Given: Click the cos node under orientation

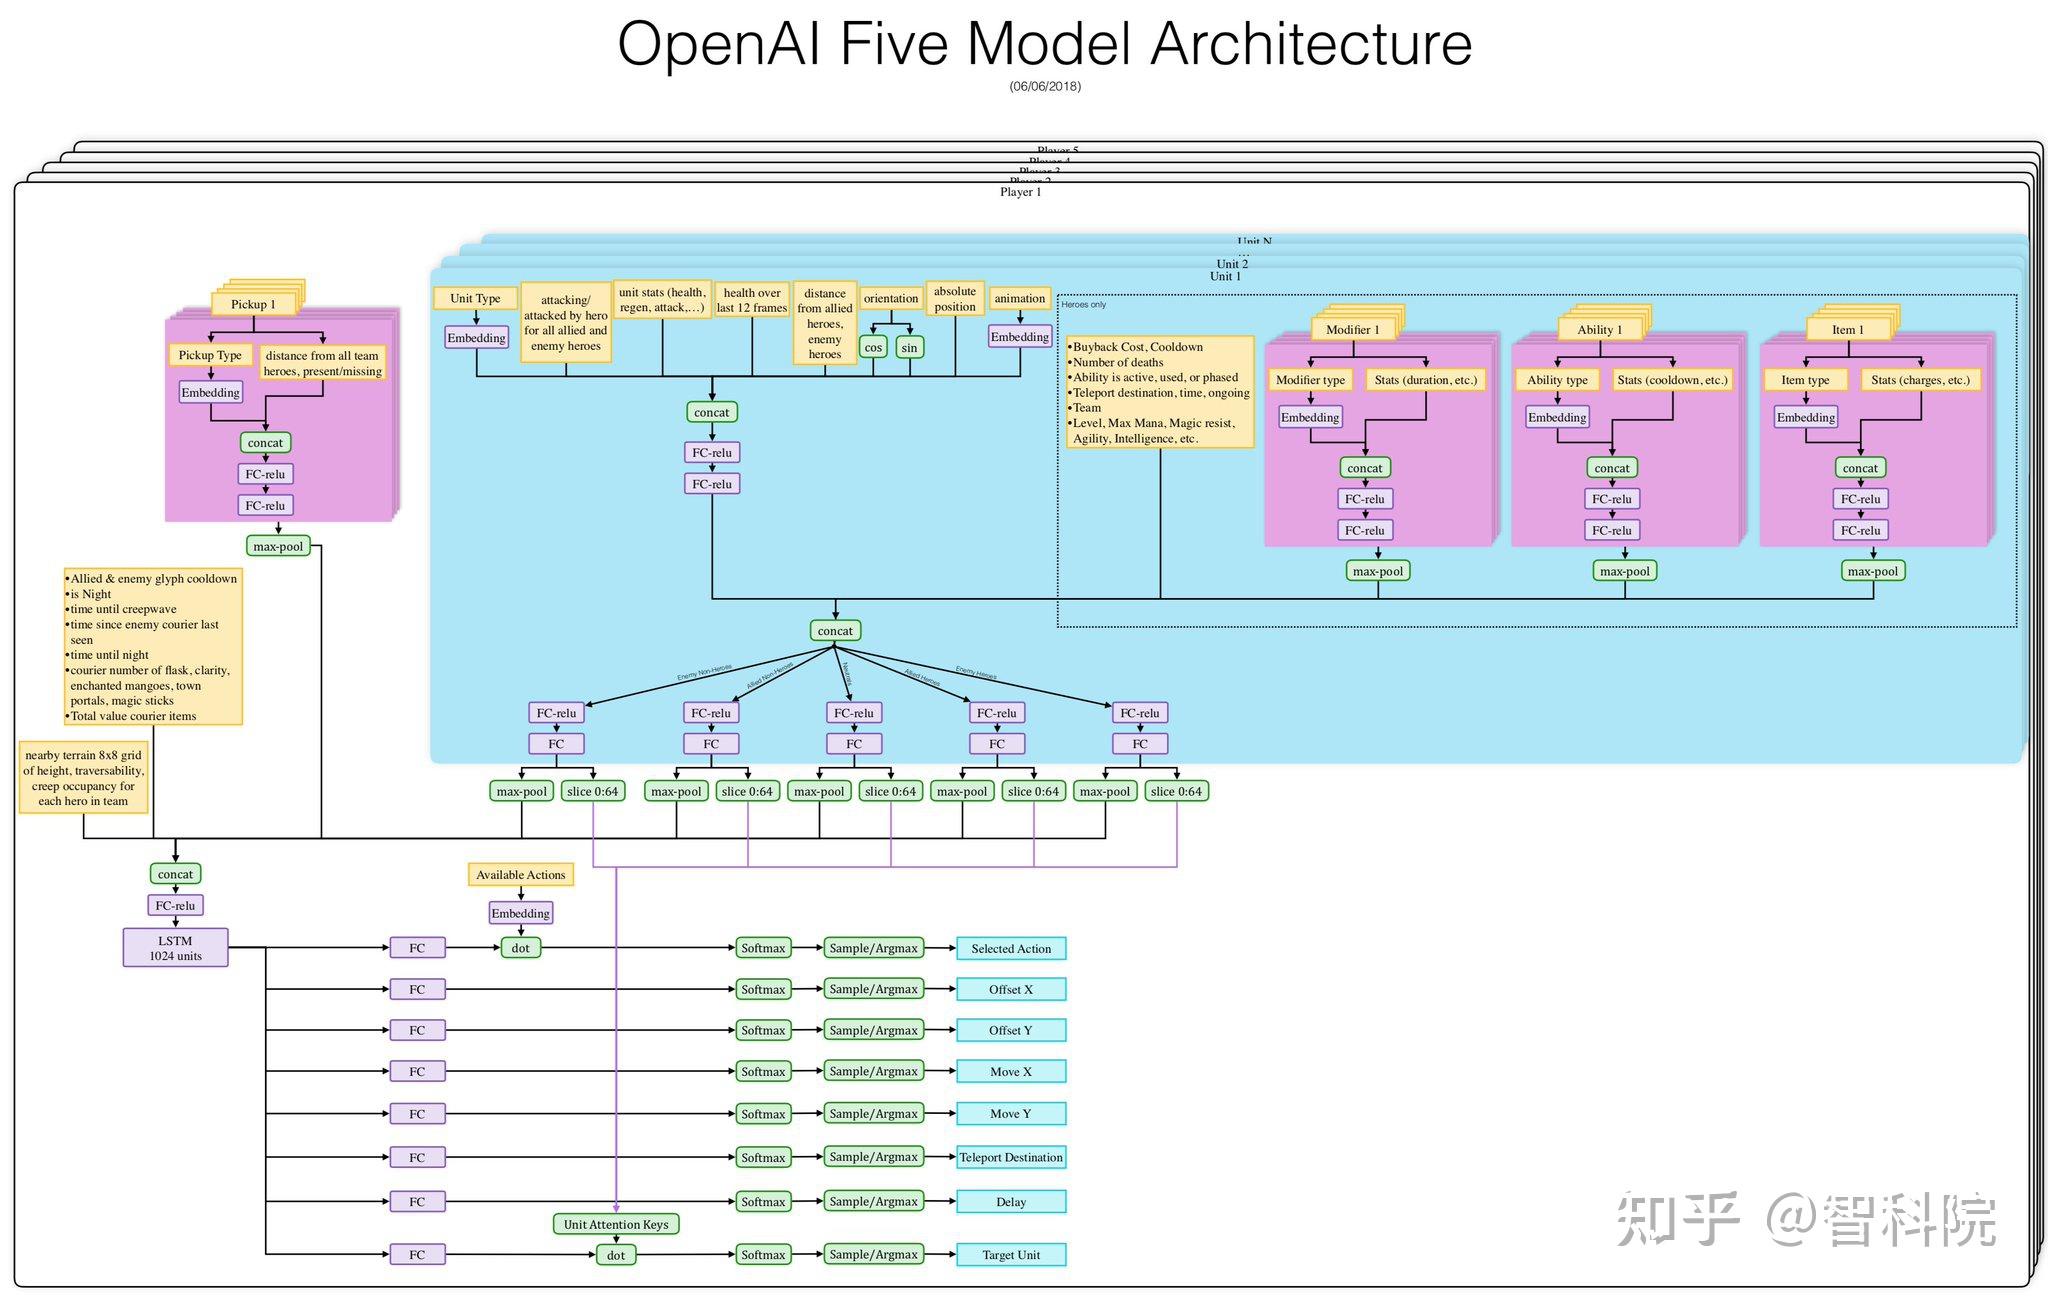Looking at the screenshot, I should [872, 346].
